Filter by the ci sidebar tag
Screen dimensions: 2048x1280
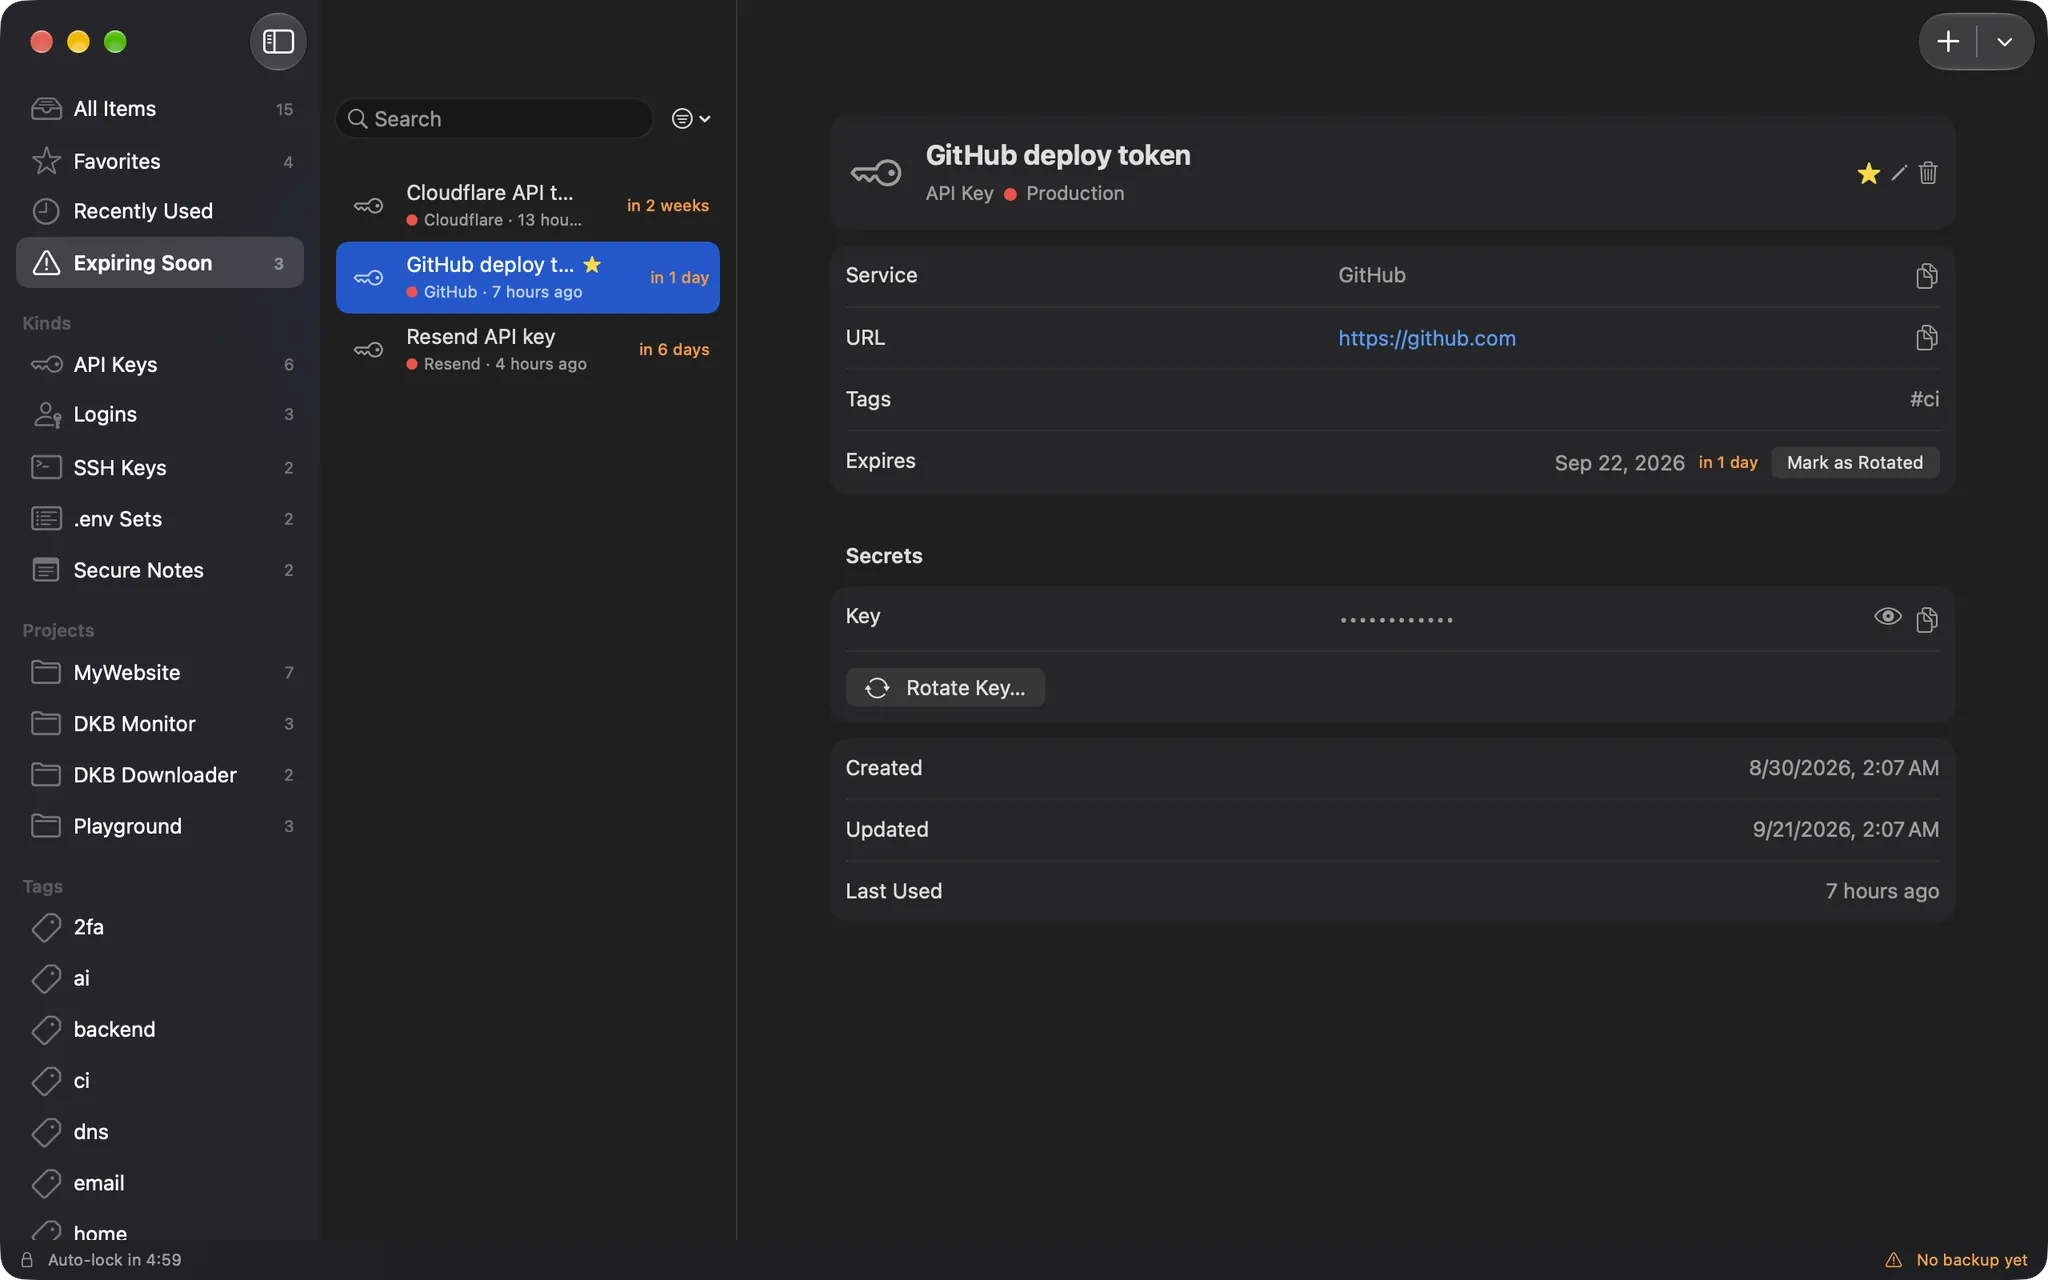160,1081
